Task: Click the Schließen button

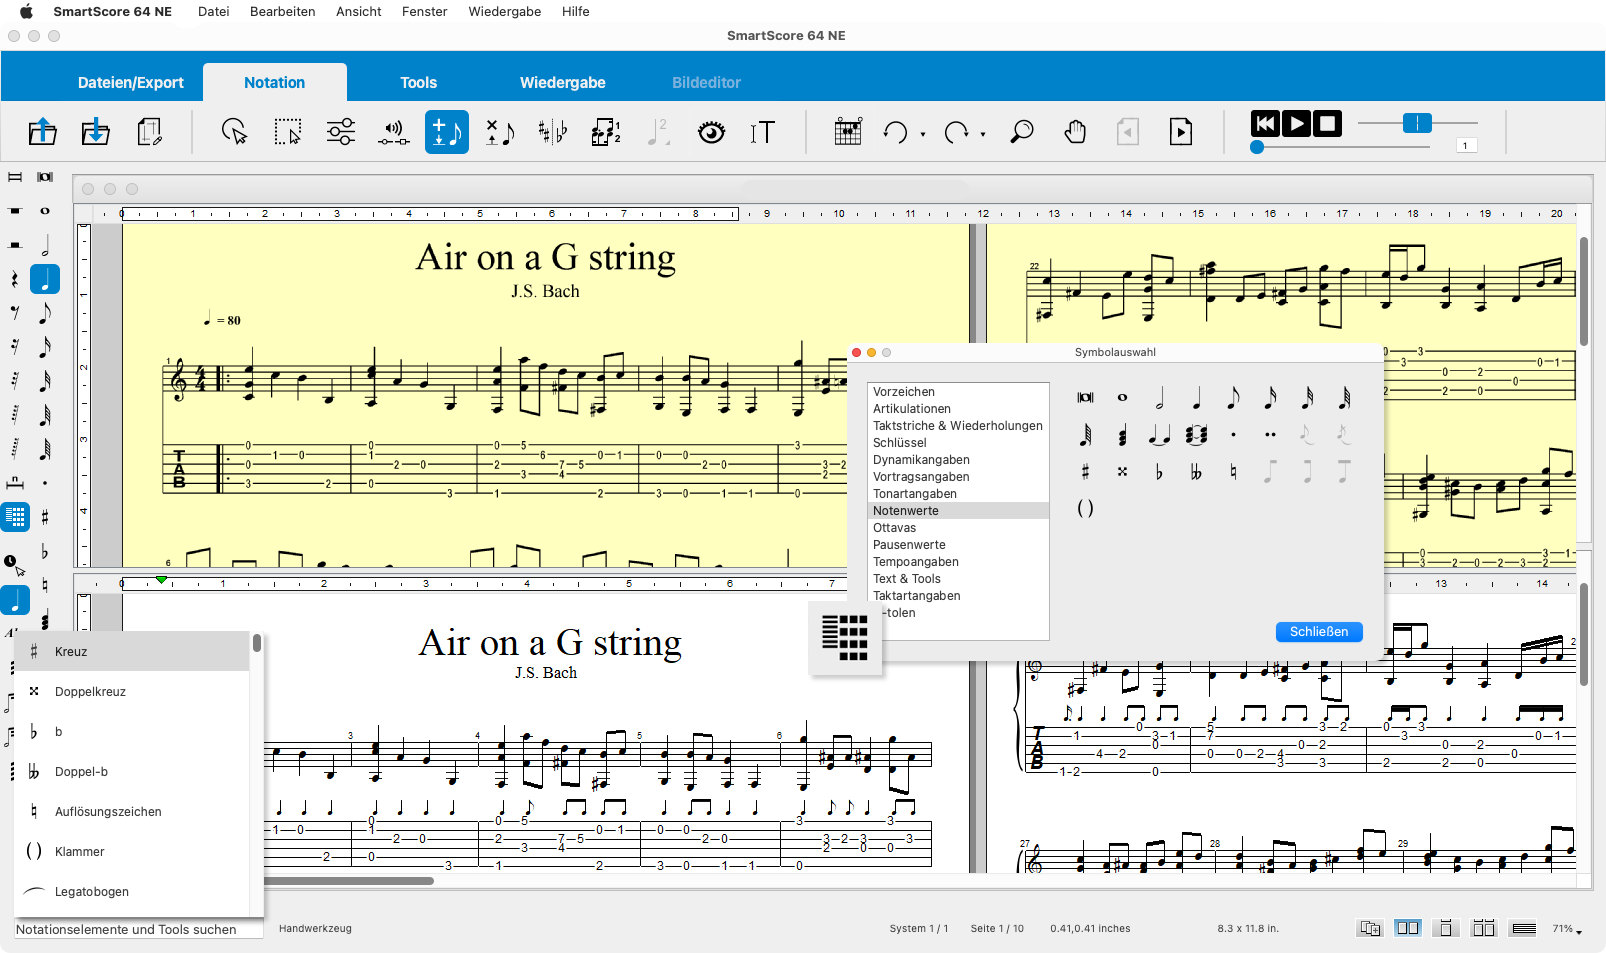Action: (1318, 631)
